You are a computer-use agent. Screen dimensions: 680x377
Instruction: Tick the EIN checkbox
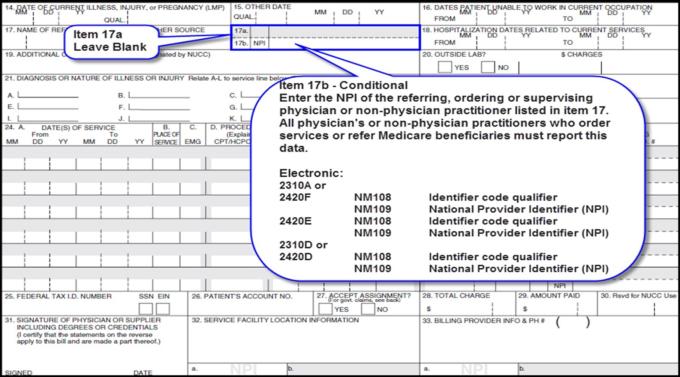[163, 309]
